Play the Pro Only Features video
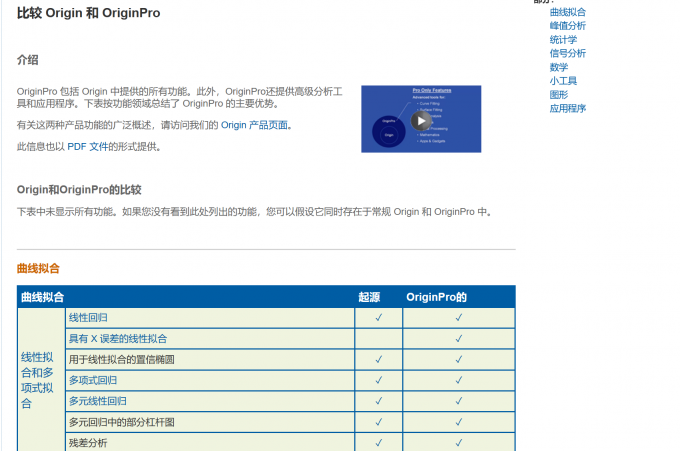Image resolution: width=680 pixels, height=451 pixels. [x=421, y=121]
